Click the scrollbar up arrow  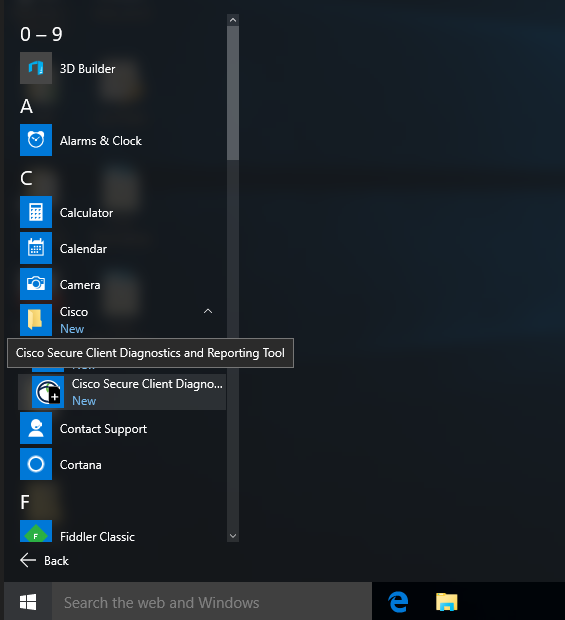point(233,20)
